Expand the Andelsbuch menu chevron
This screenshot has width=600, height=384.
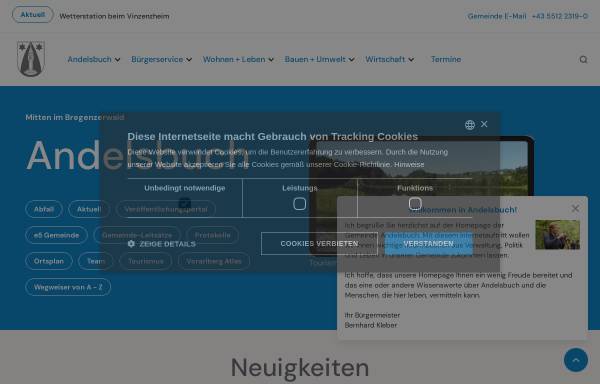(x=117, y=60)
